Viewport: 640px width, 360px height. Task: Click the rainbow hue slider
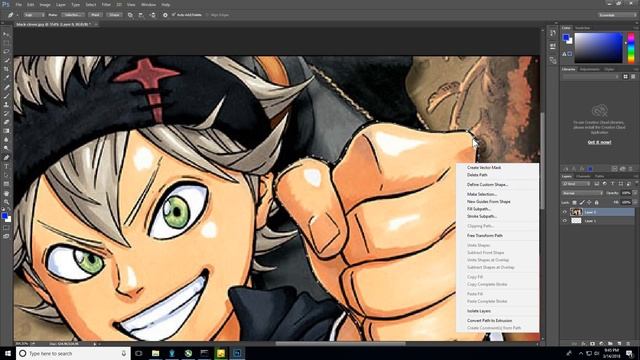[631, 48]
